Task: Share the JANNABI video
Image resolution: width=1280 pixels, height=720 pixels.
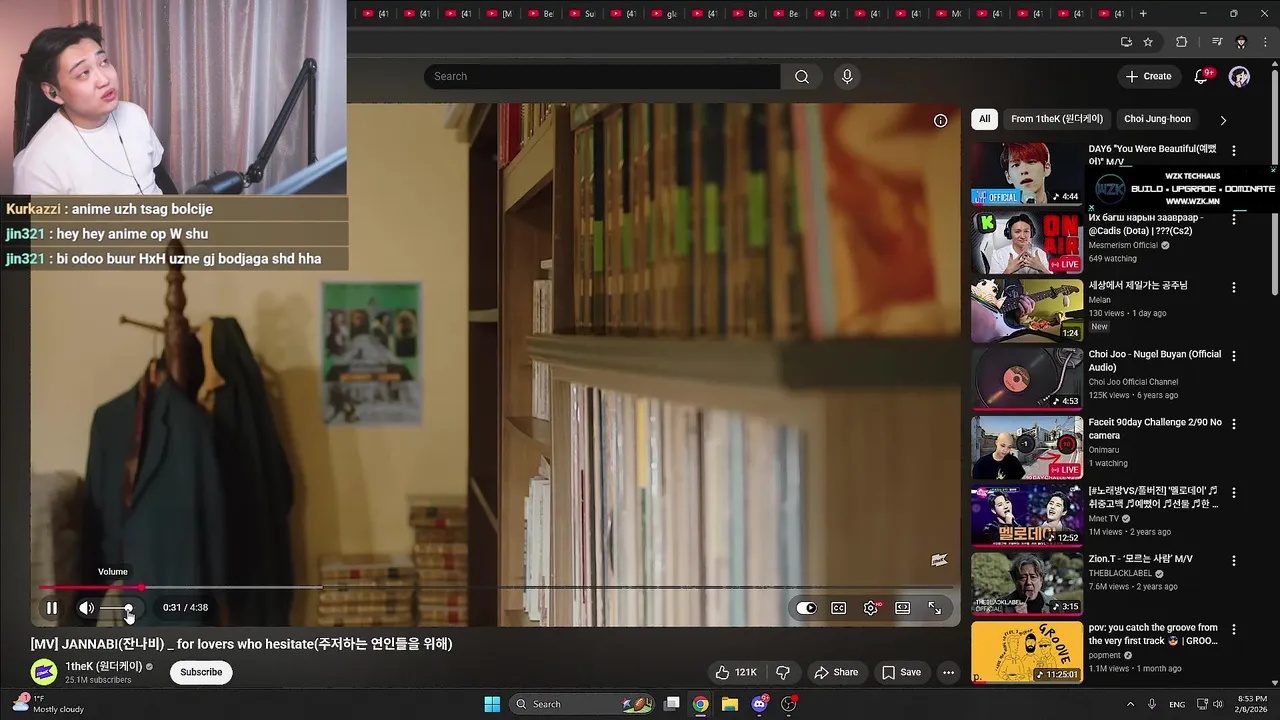Action: coord(836,672)
